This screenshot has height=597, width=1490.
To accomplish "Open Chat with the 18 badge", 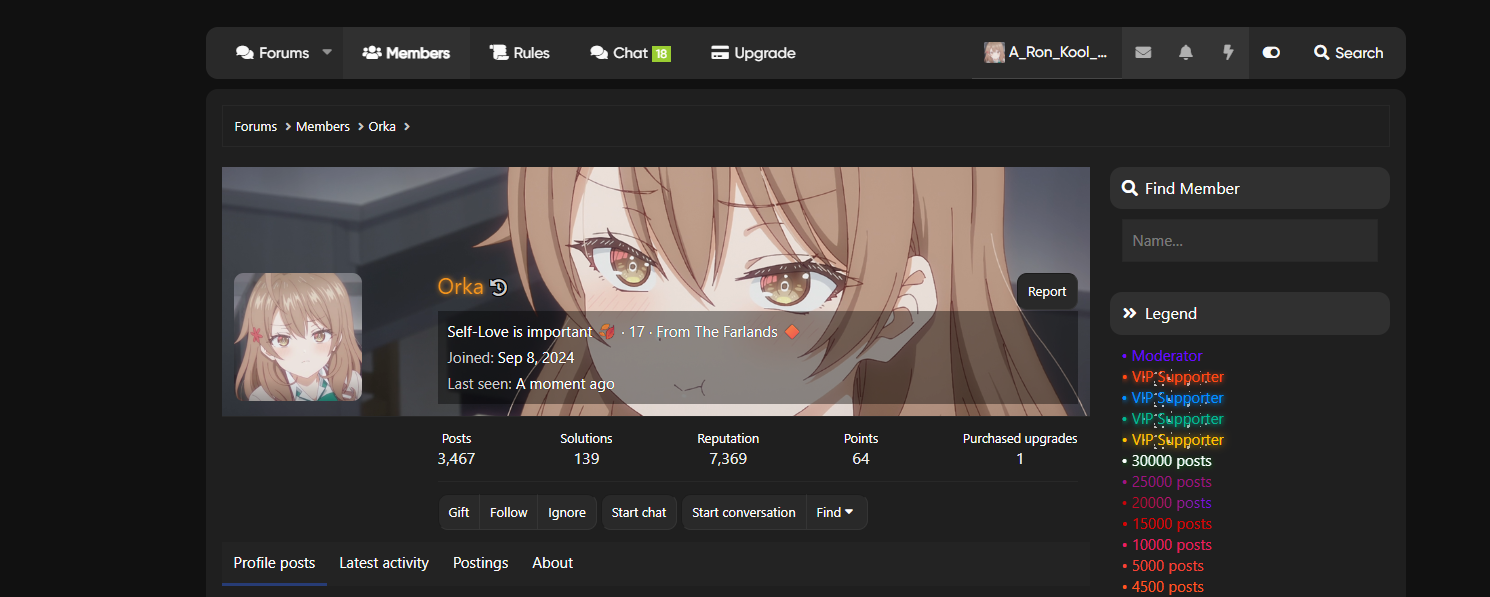I will click(630, 53).
